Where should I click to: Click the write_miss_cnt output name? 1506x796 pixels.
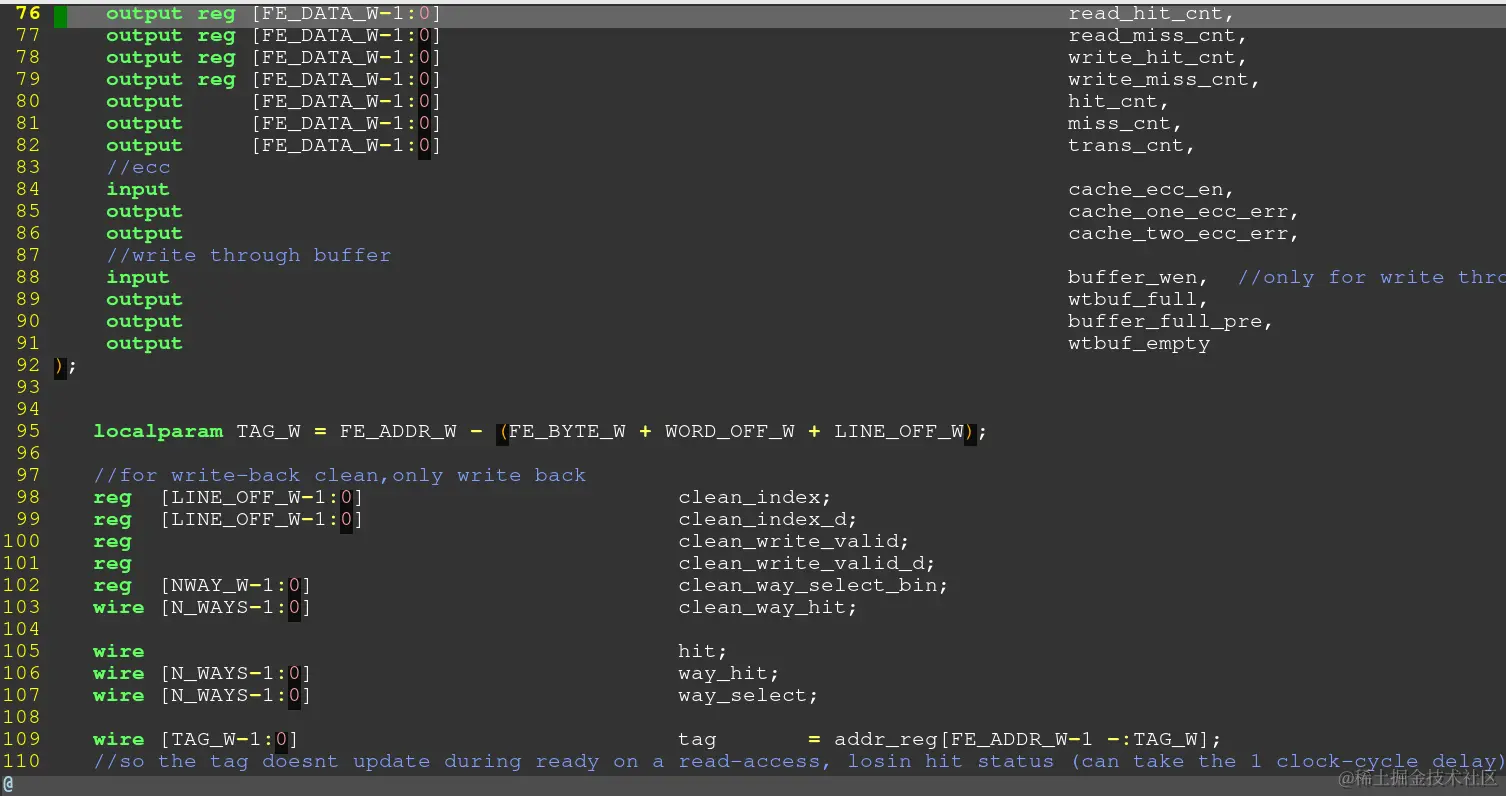(1159, 80)
